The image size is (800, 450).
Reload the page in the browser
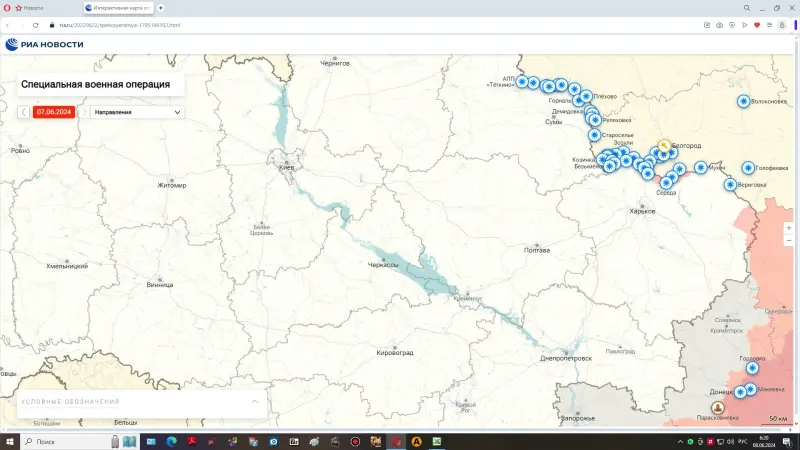pos(36,25)
